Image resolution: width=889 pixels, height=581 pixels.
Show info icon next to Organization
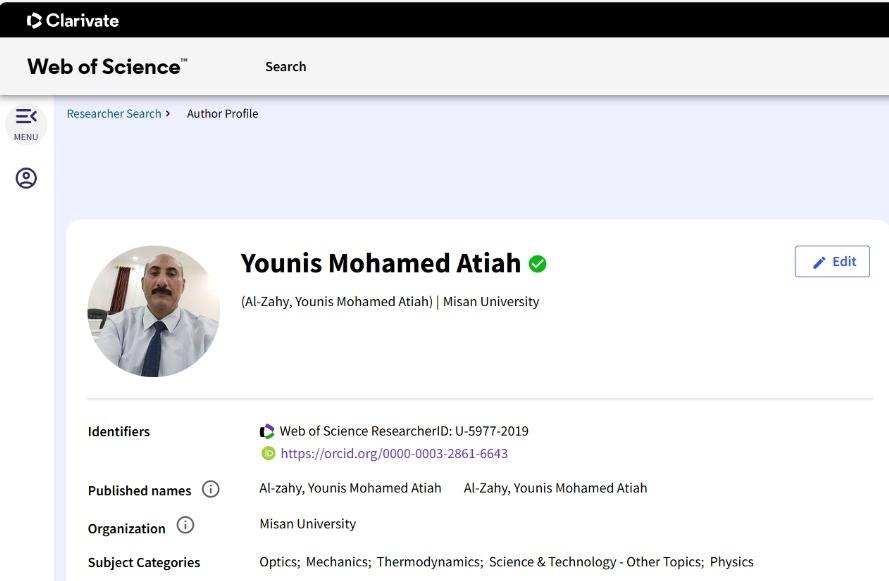(x=185, y=526)
